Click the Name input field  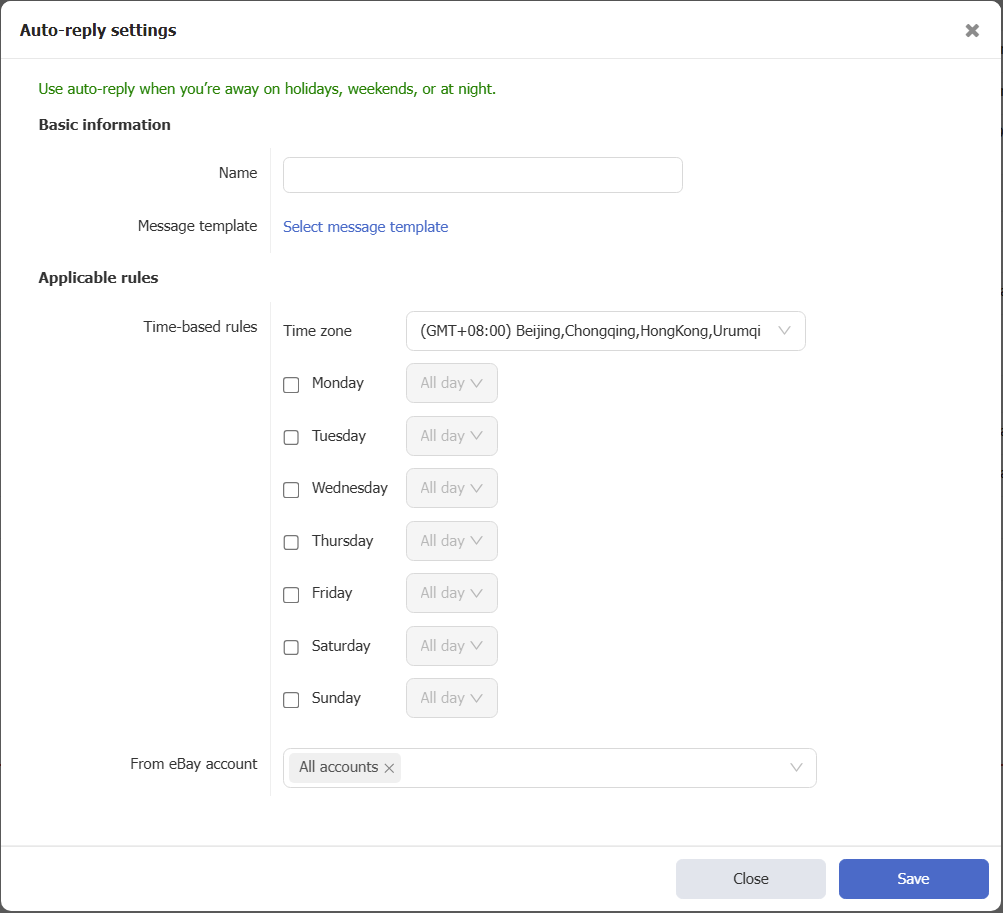(x=482, y=175)
